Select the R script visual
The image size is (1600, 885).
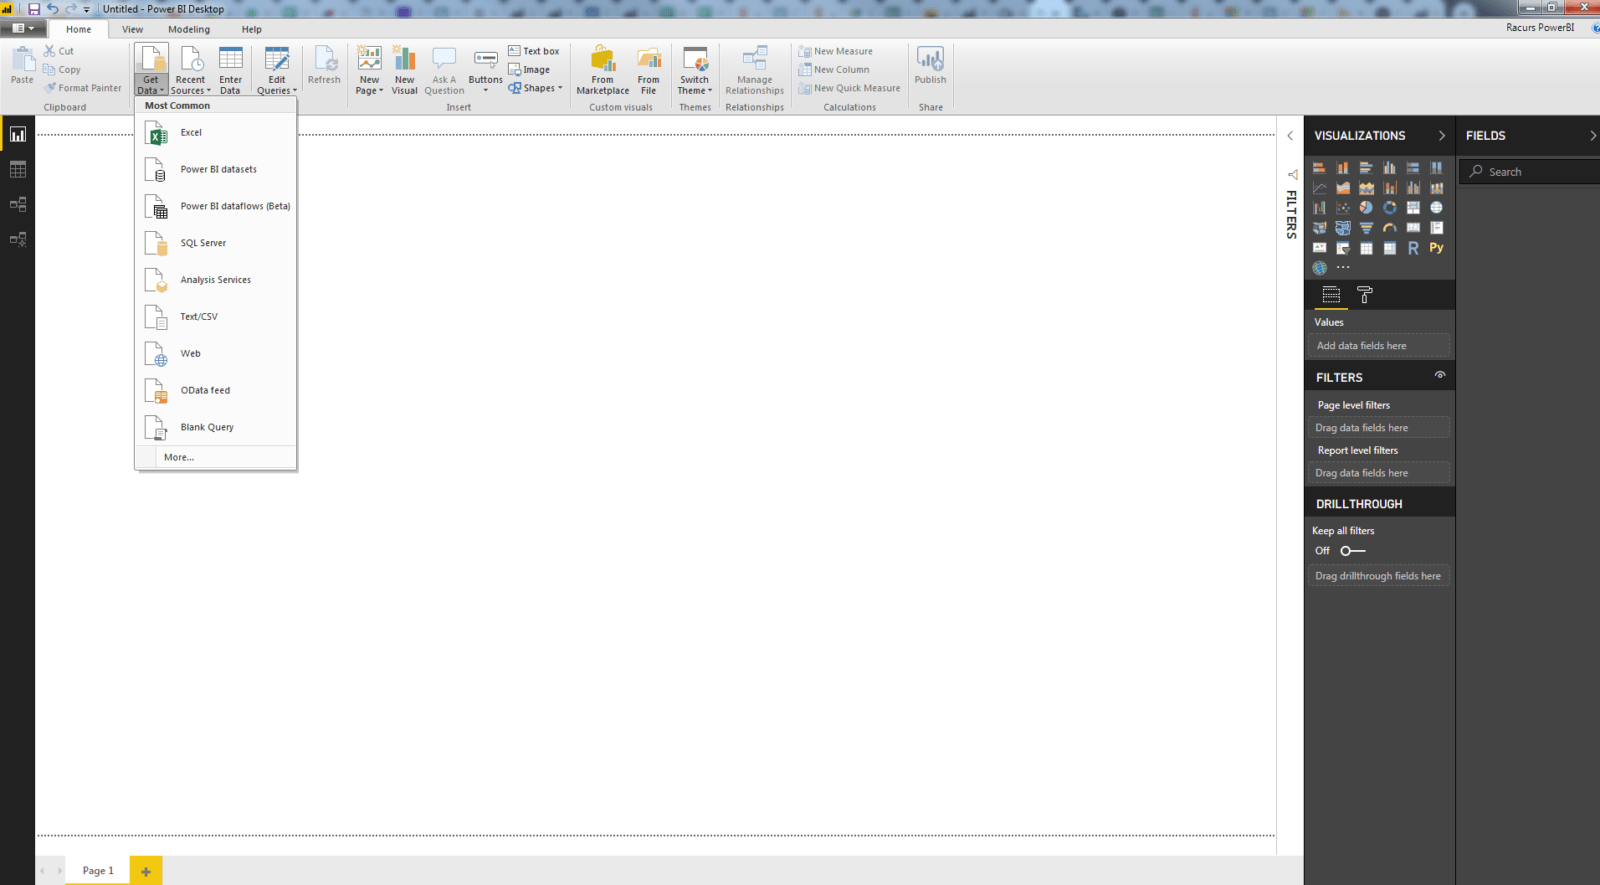pyautogui.click(x=1413, y=248)
